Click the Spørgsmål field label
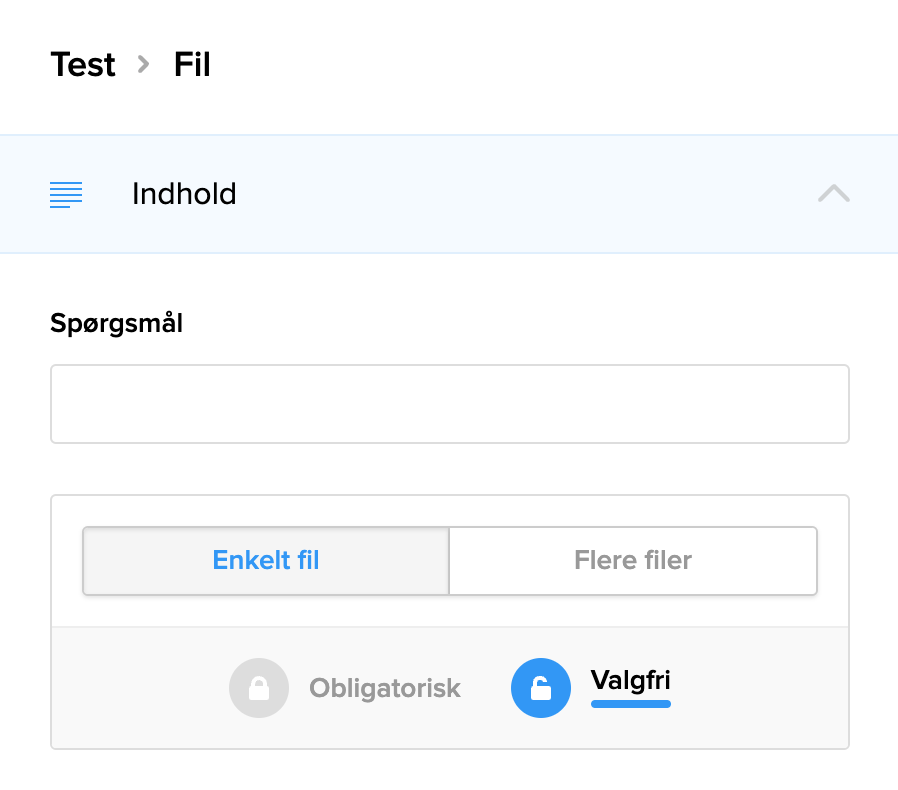The width and height of the screenshot is (898, 790). [x=116, y=324]
